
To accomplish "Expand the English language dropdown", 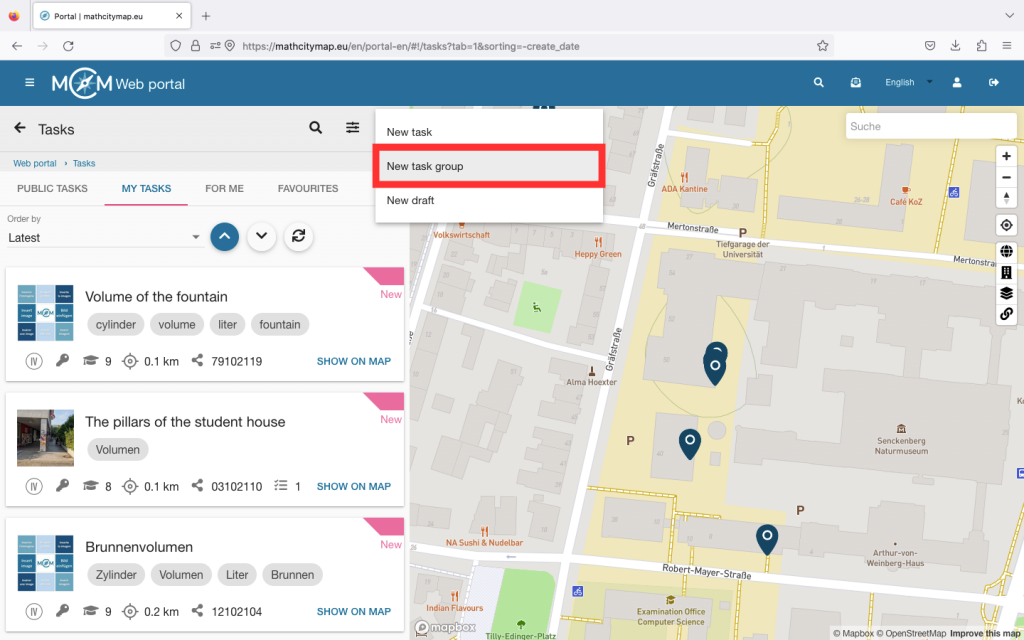I will click(908, 83).
